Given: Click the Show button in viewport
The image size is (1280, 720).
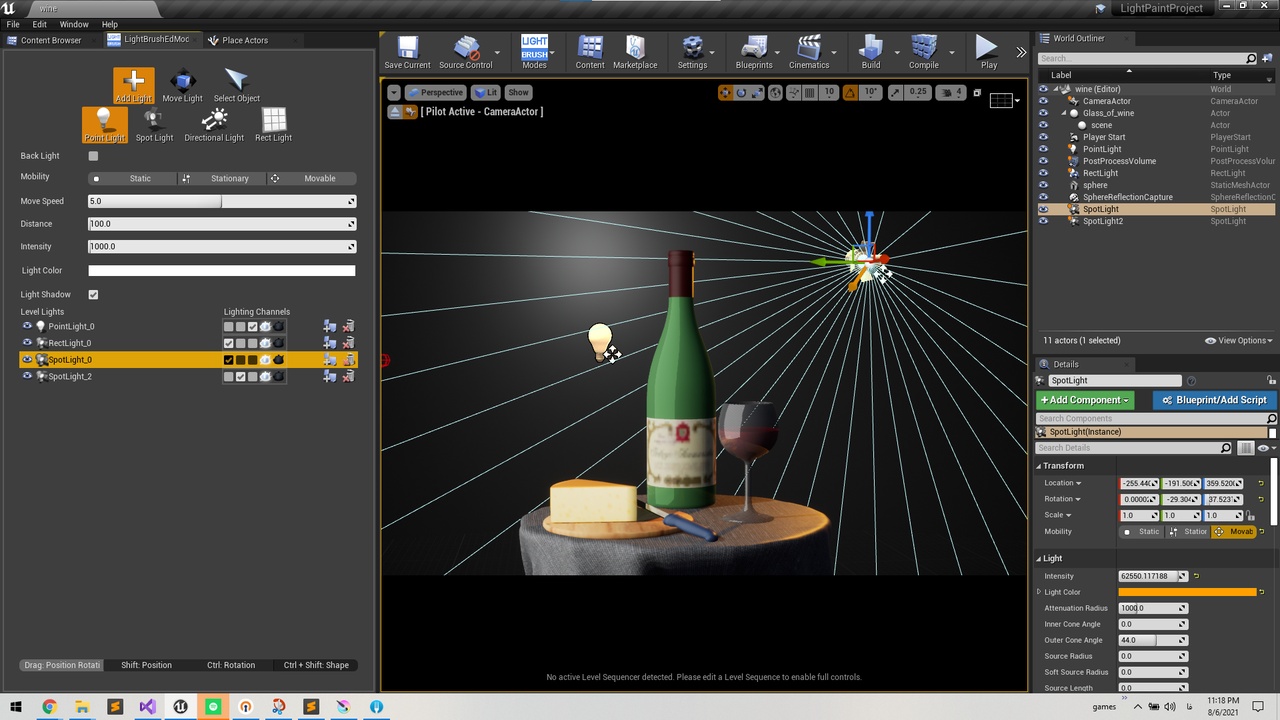Looking at the screenshot, I should click(x=518, y=93).
